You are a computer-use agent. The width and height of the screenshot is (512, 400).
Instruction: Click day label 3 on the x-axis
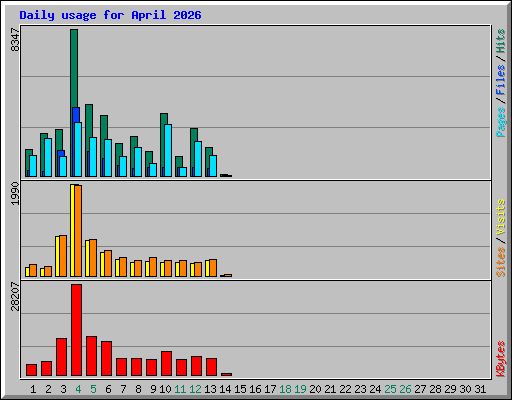63,389
